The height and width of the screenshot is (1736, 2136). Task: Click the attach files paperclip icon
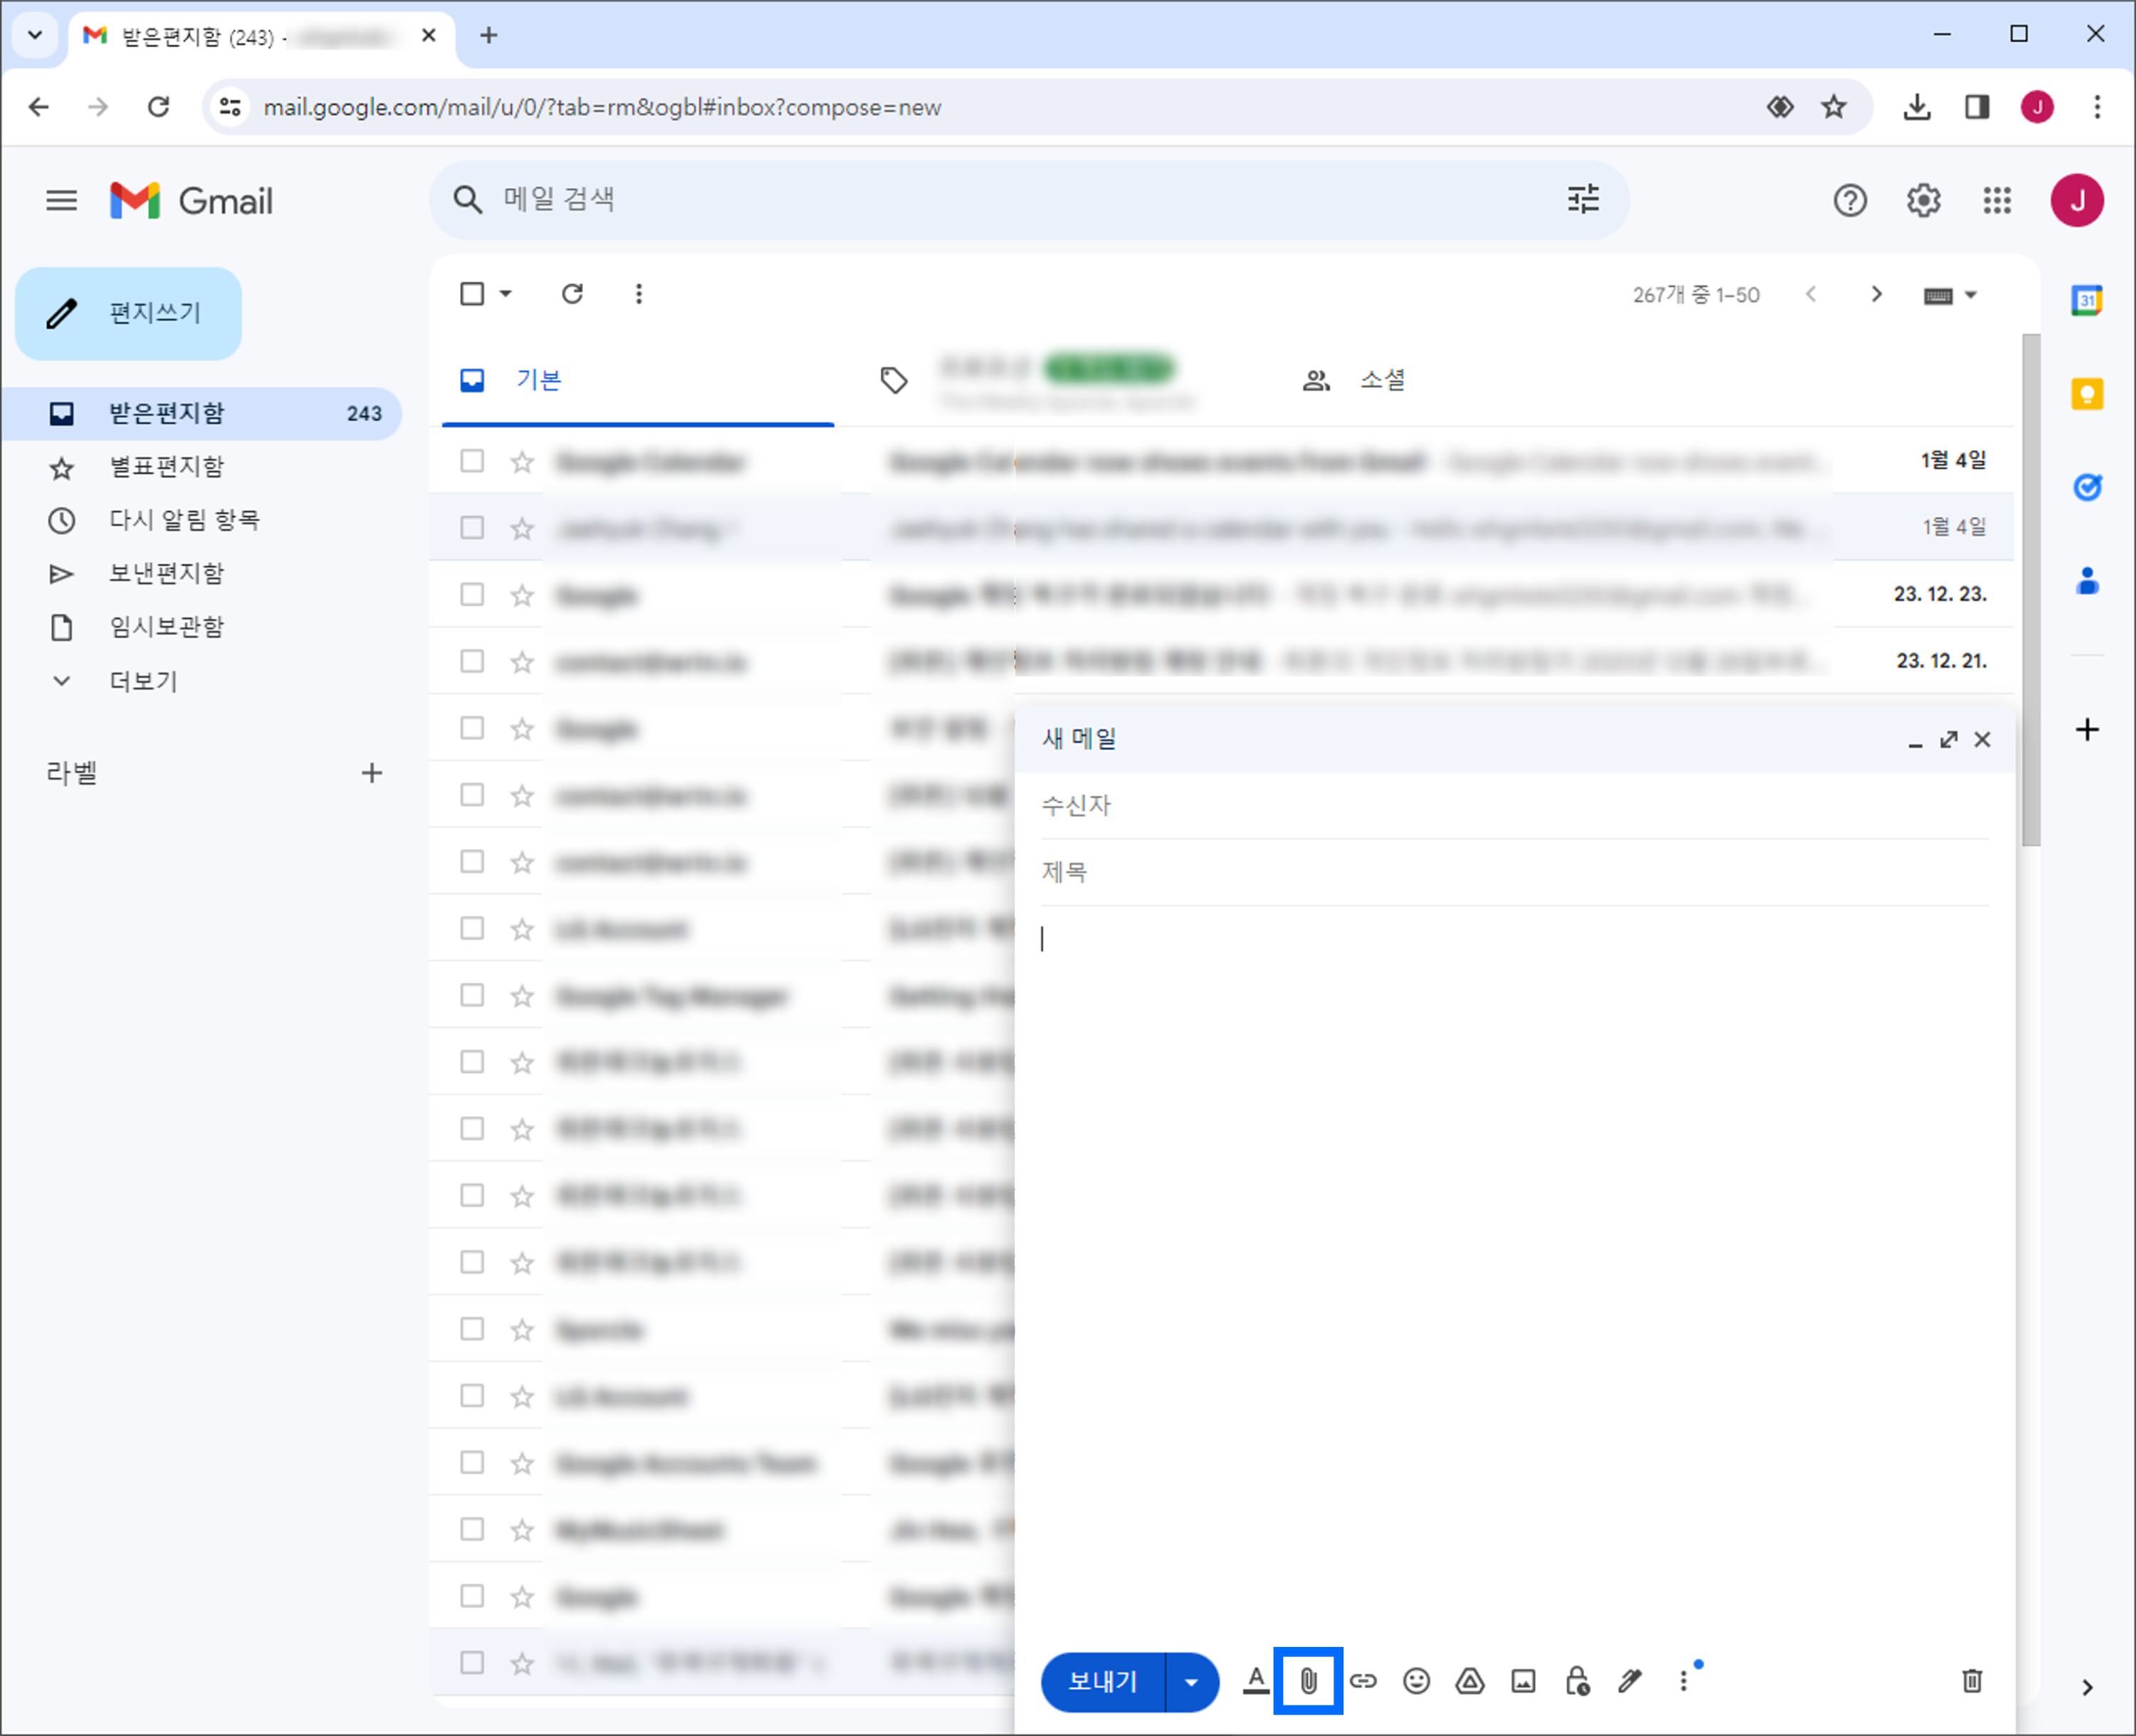(1307, 1681)
